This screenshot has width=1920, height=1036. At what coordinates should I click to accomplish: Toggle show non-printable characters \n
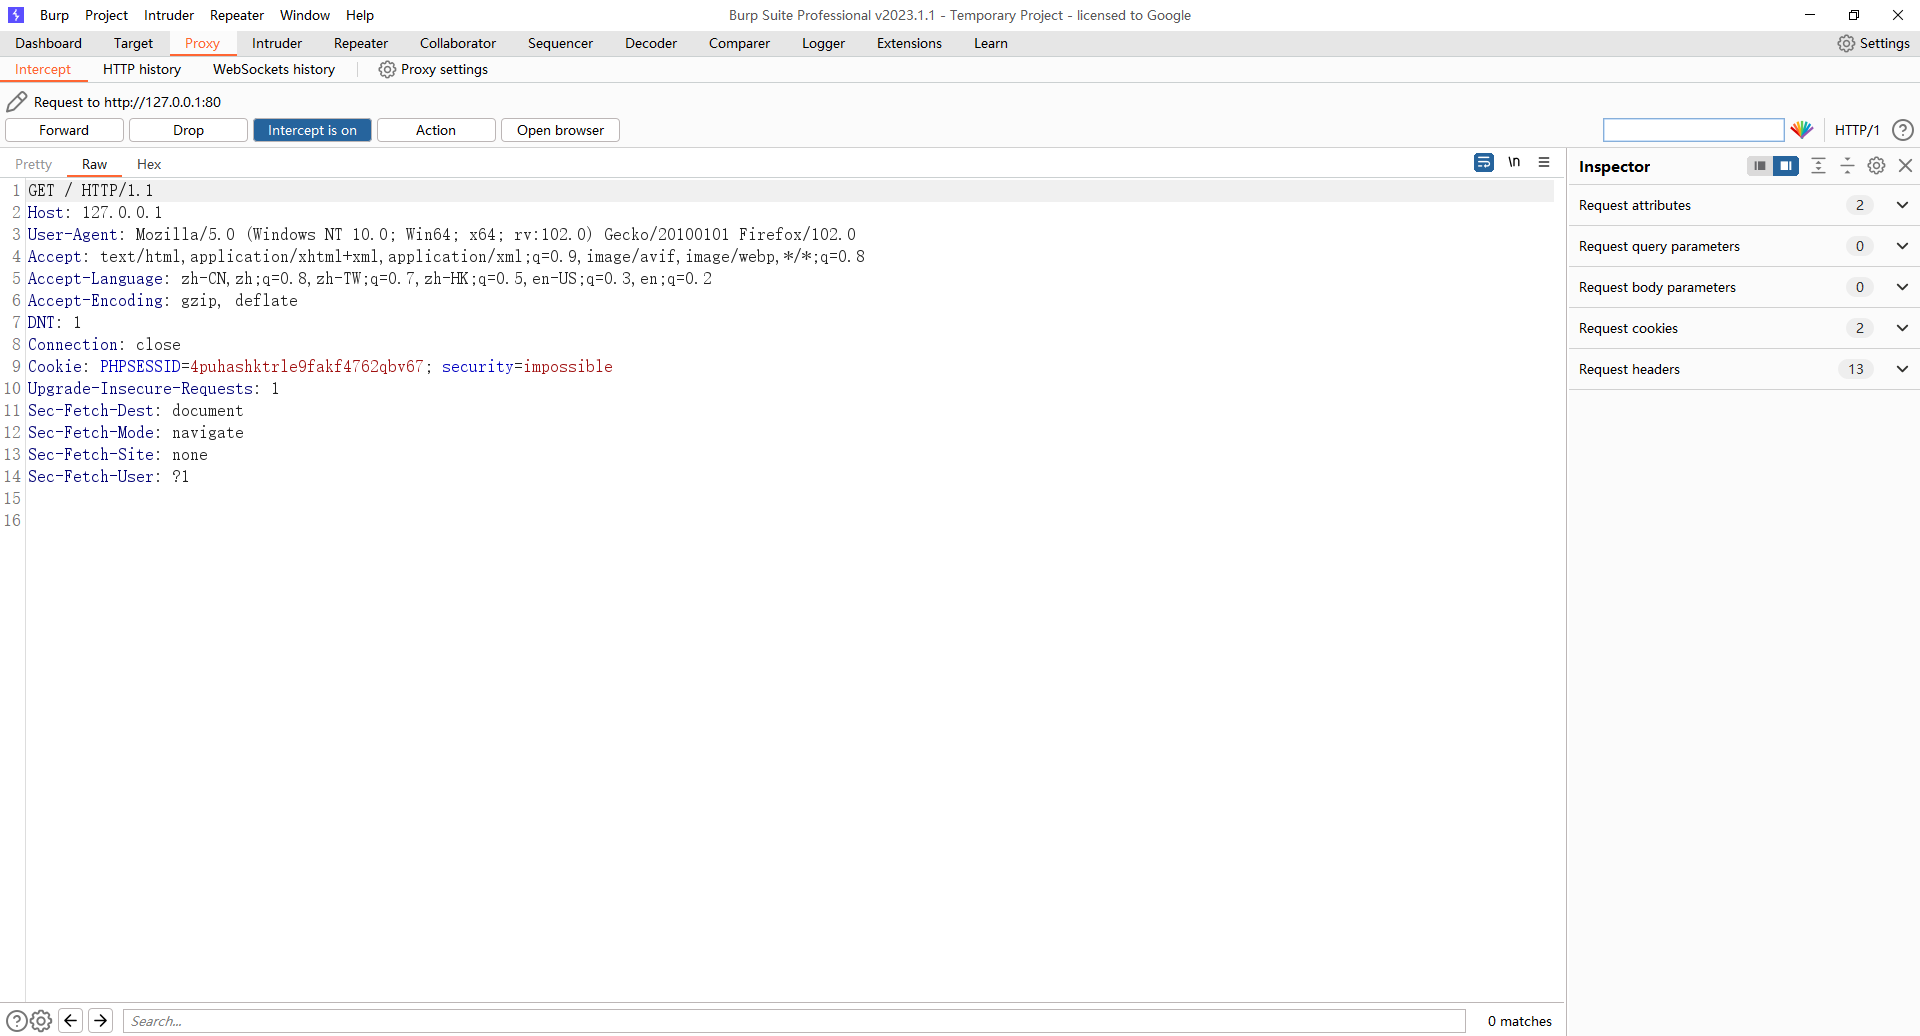click(1514, 162)
